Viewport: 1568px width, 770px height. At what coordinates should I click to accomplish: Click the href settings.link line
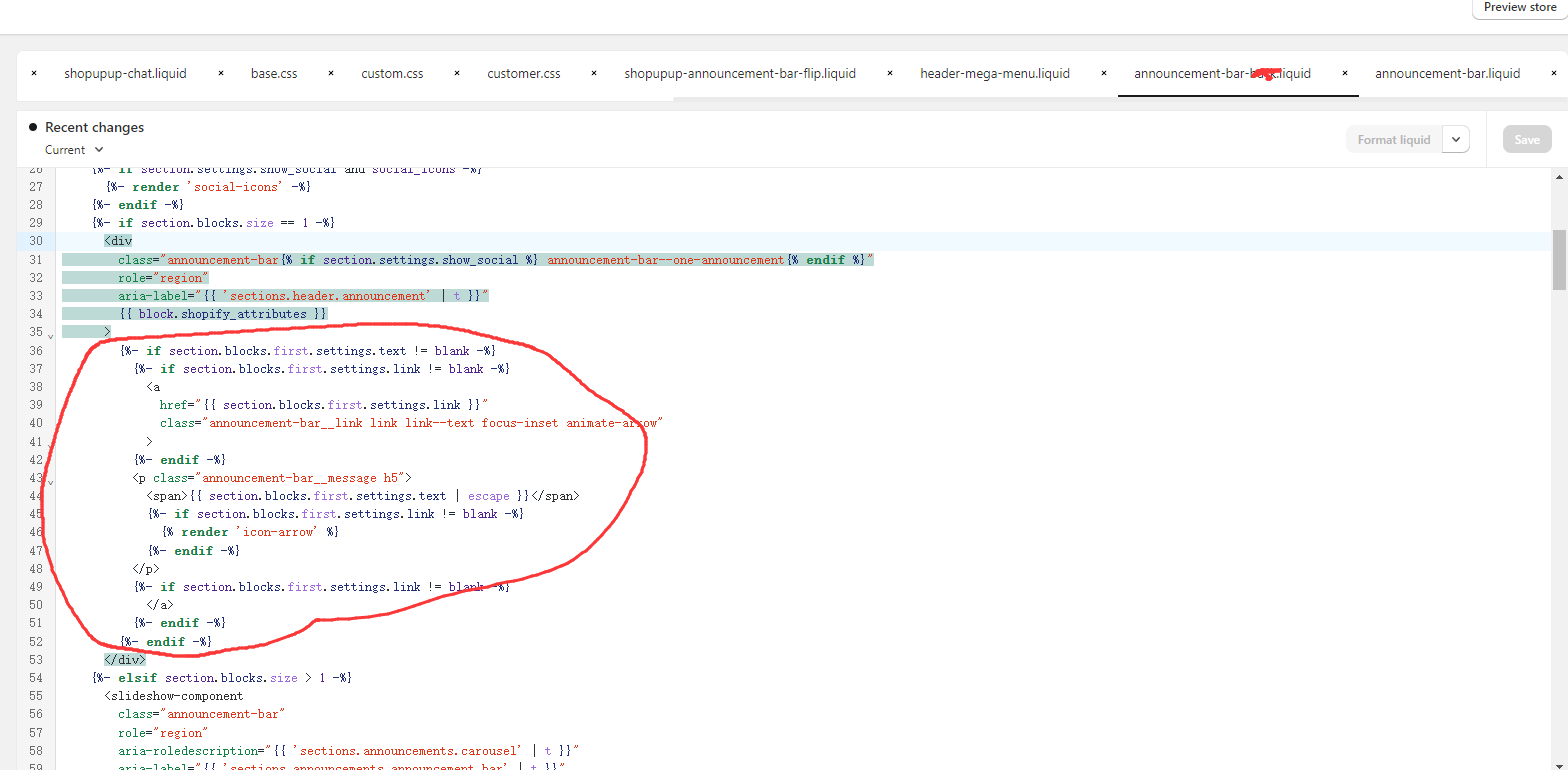click(x=323, y=404)
